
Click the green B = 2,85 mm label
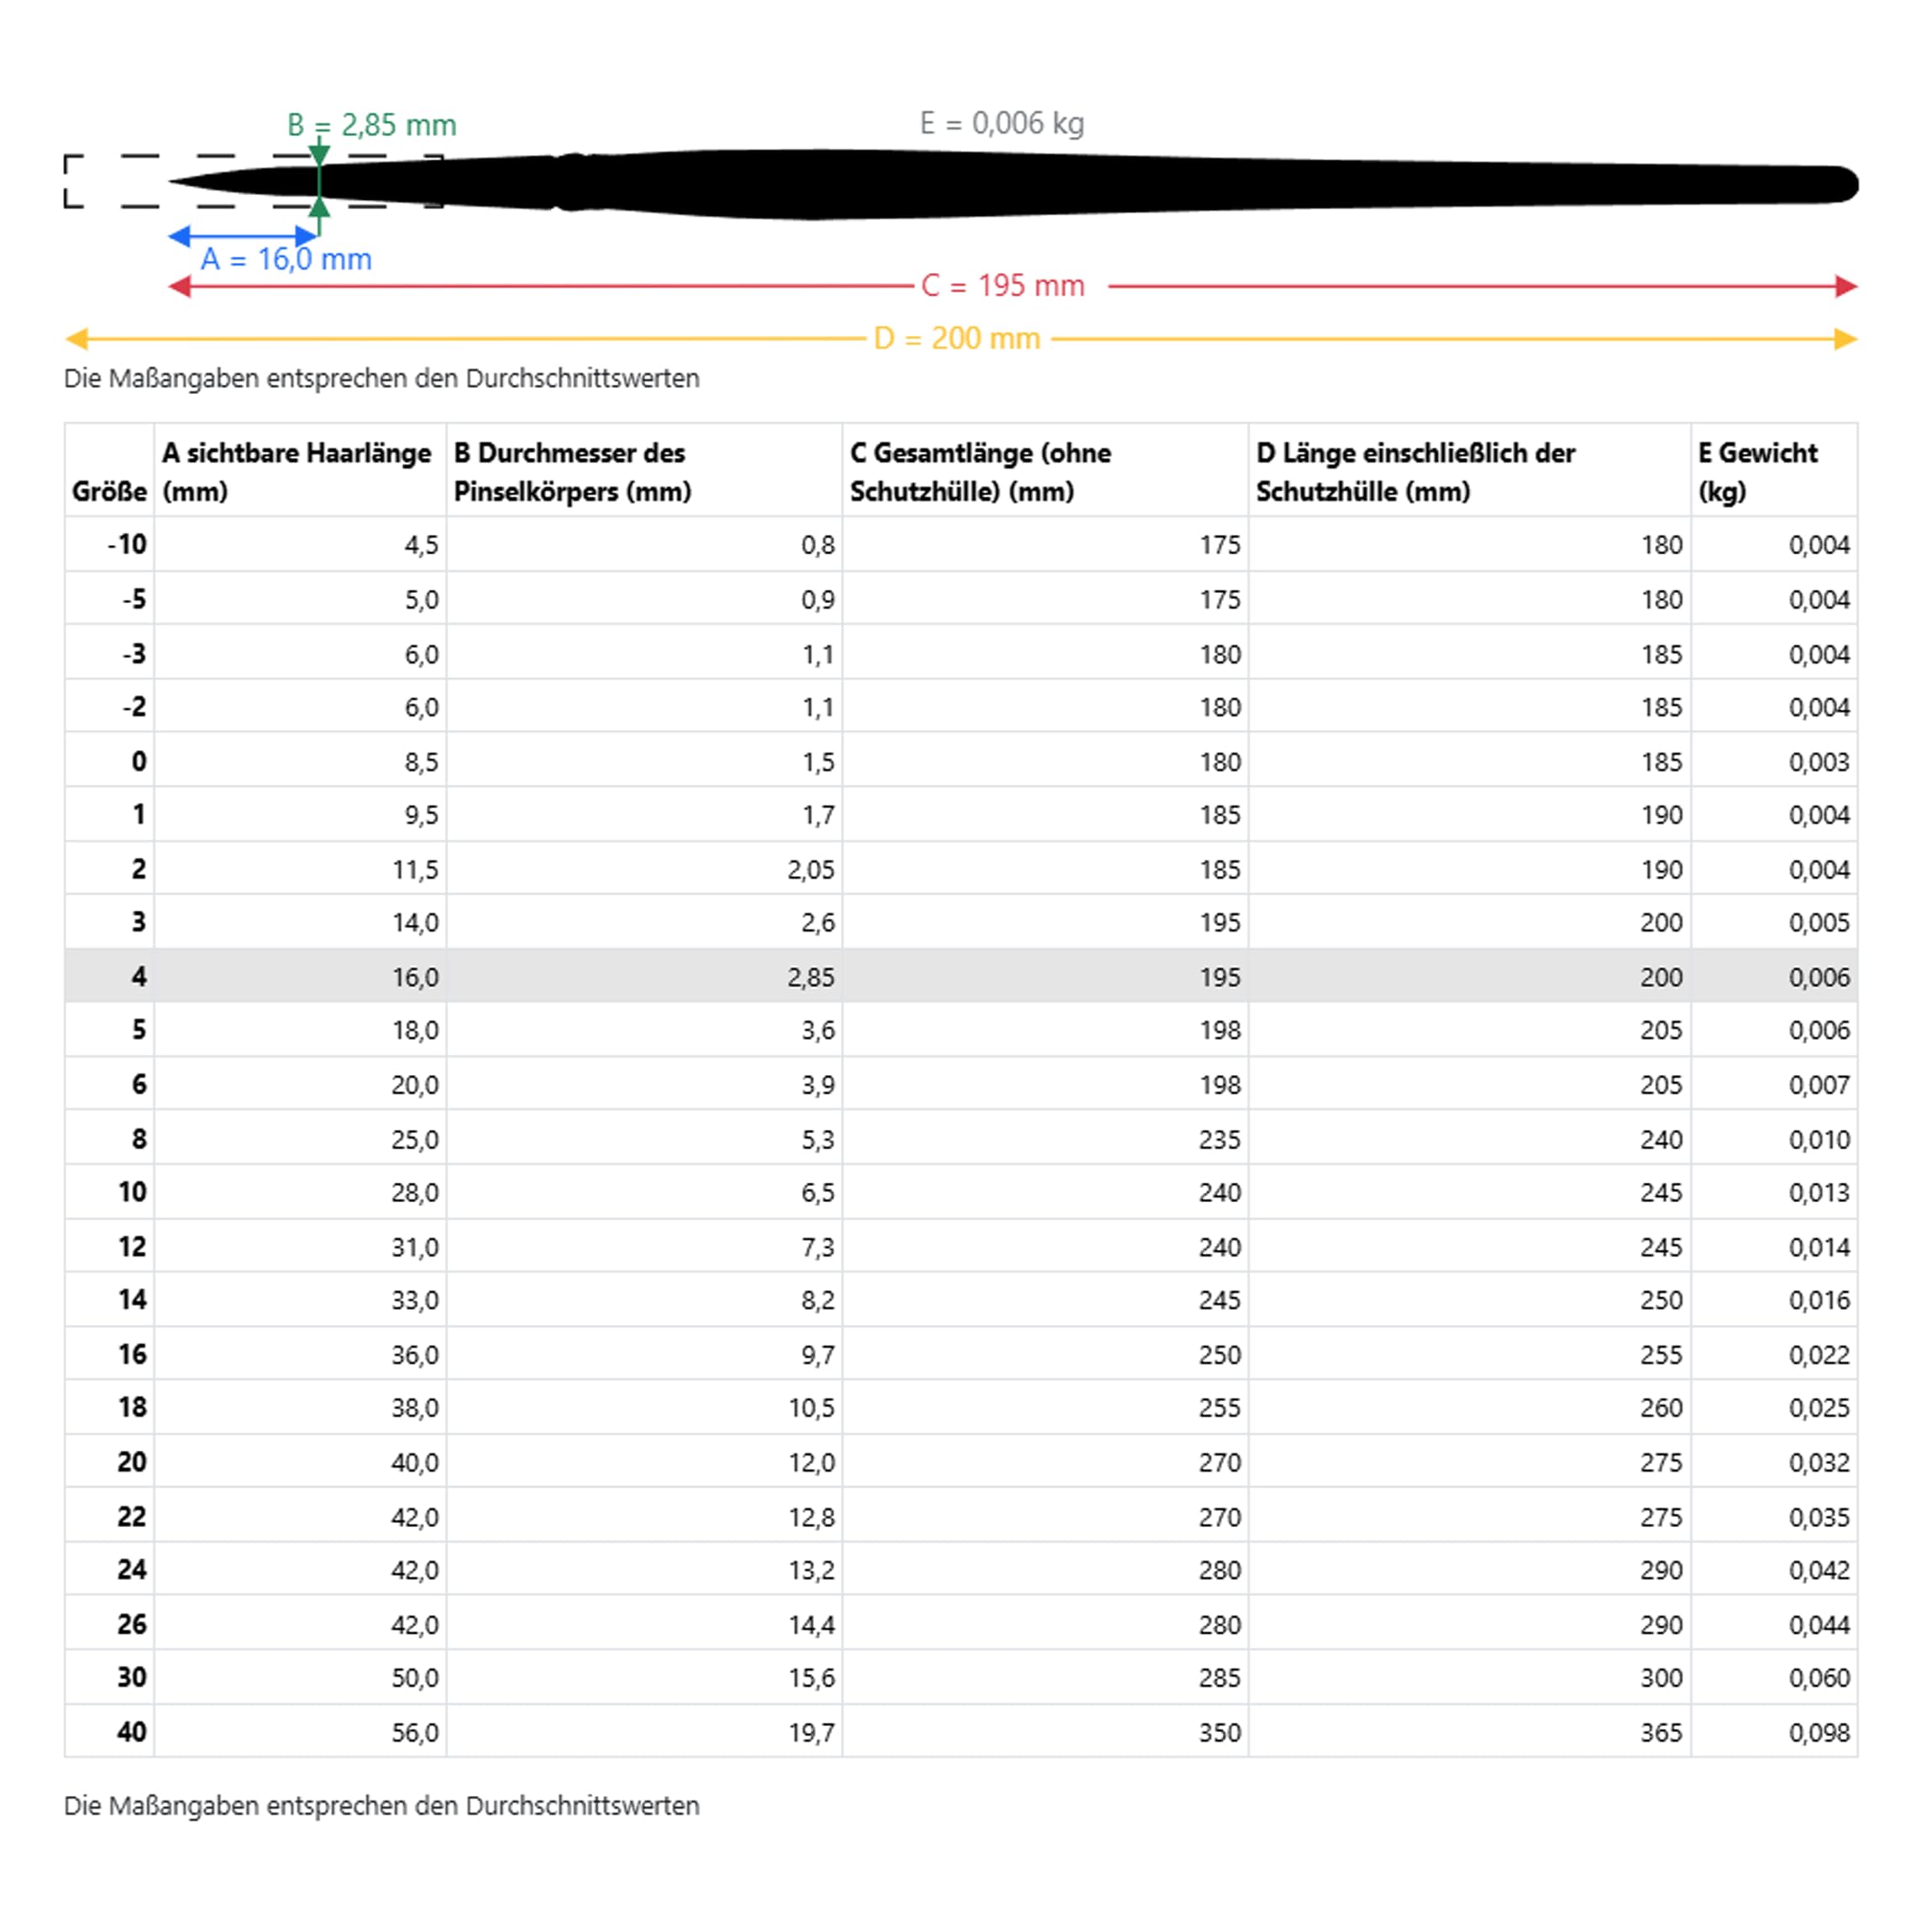click(x=371, y=125)
